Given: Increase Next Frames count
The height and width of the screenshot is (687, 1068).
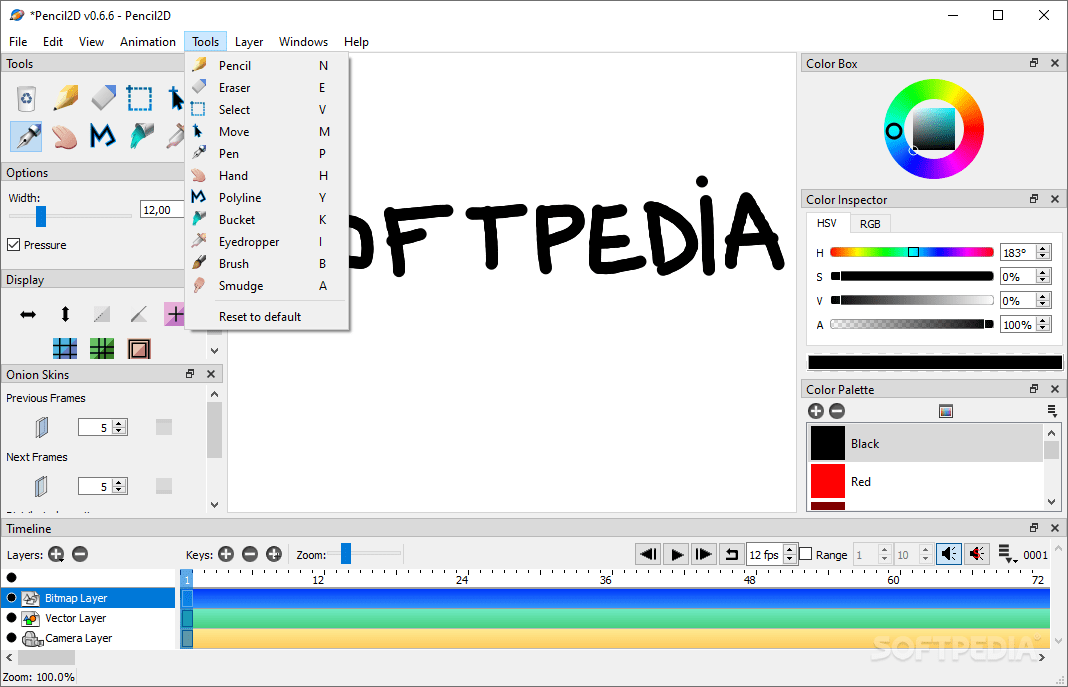Looking at the screenshot, I should (x=119, y=483).
